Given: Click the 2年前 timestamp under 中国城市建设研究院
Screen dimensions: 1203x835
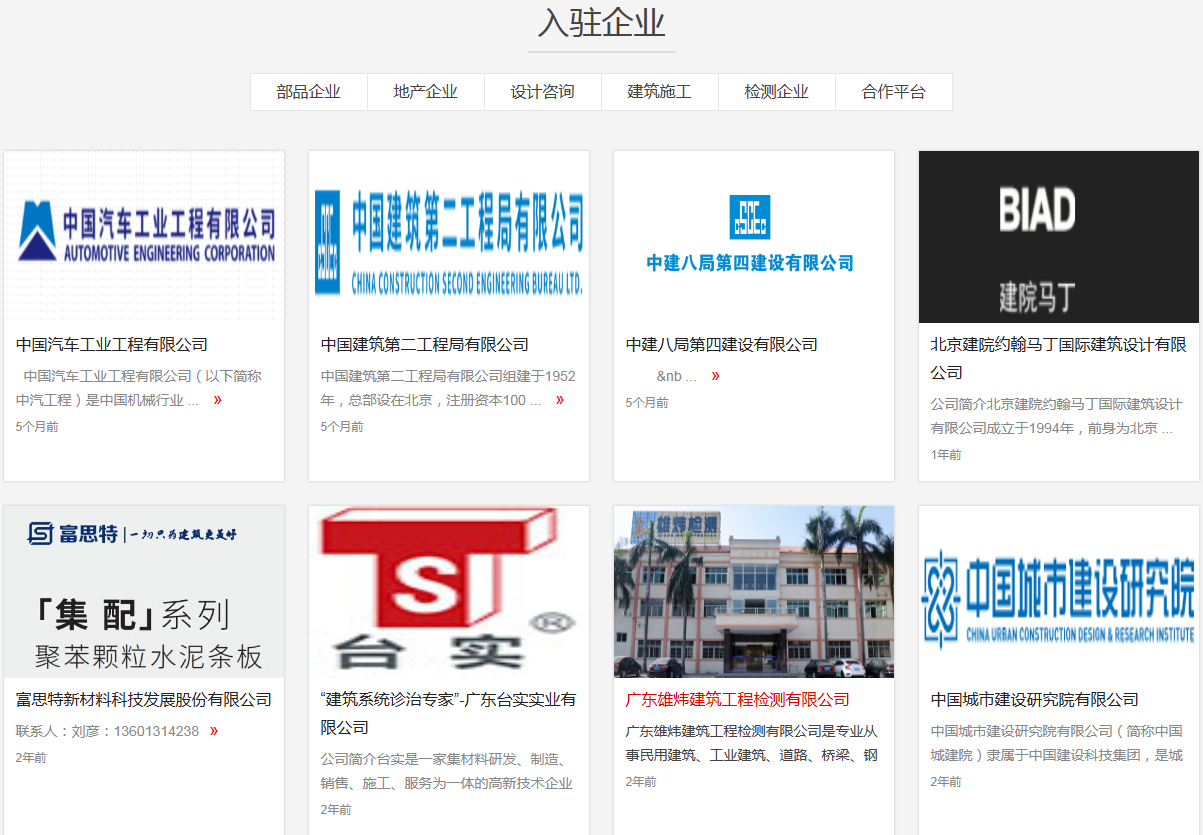Looking at the screenshot, I should [x=946, y=782].
